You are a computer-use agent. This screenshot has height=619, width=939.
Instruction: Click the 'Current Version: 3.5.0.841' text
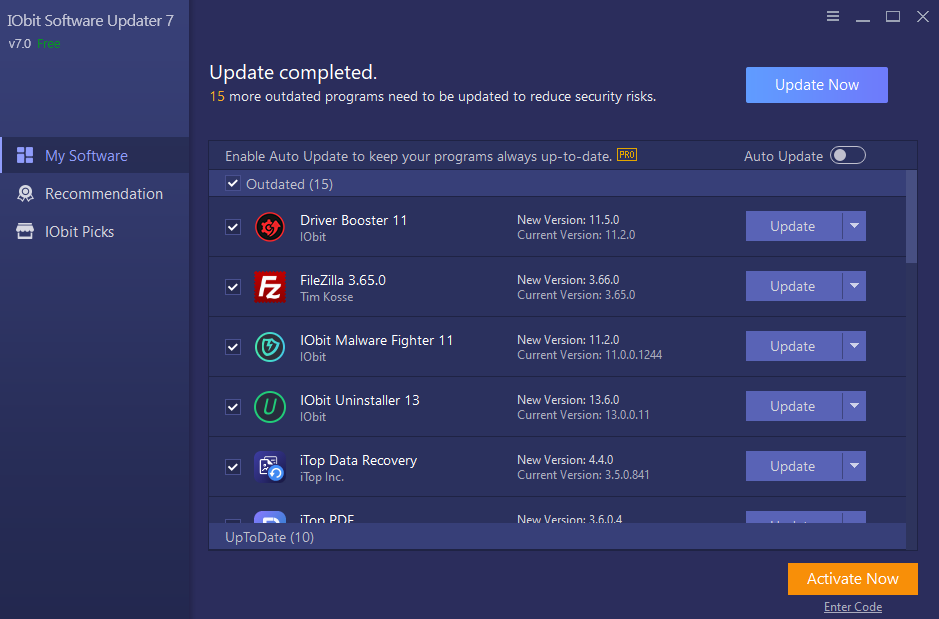pyautogui.click(x=583, y=474)
